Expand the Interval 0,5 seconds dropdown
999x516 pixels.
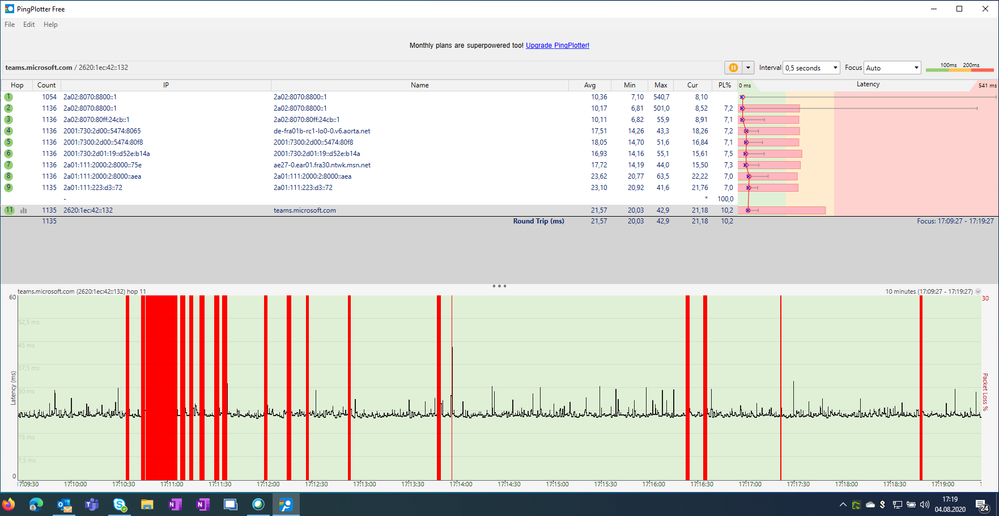(811, 68)
